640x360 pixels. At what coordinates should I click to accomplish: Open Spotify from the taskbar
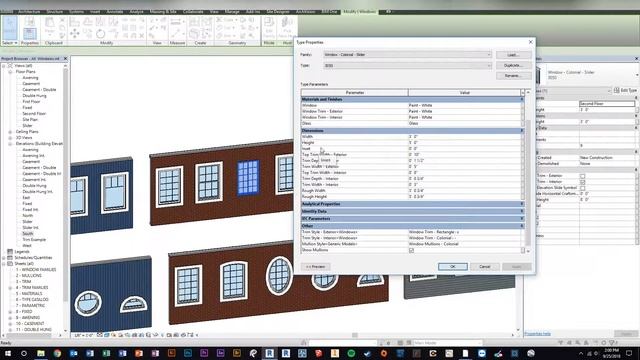click(x=351, y=353)
